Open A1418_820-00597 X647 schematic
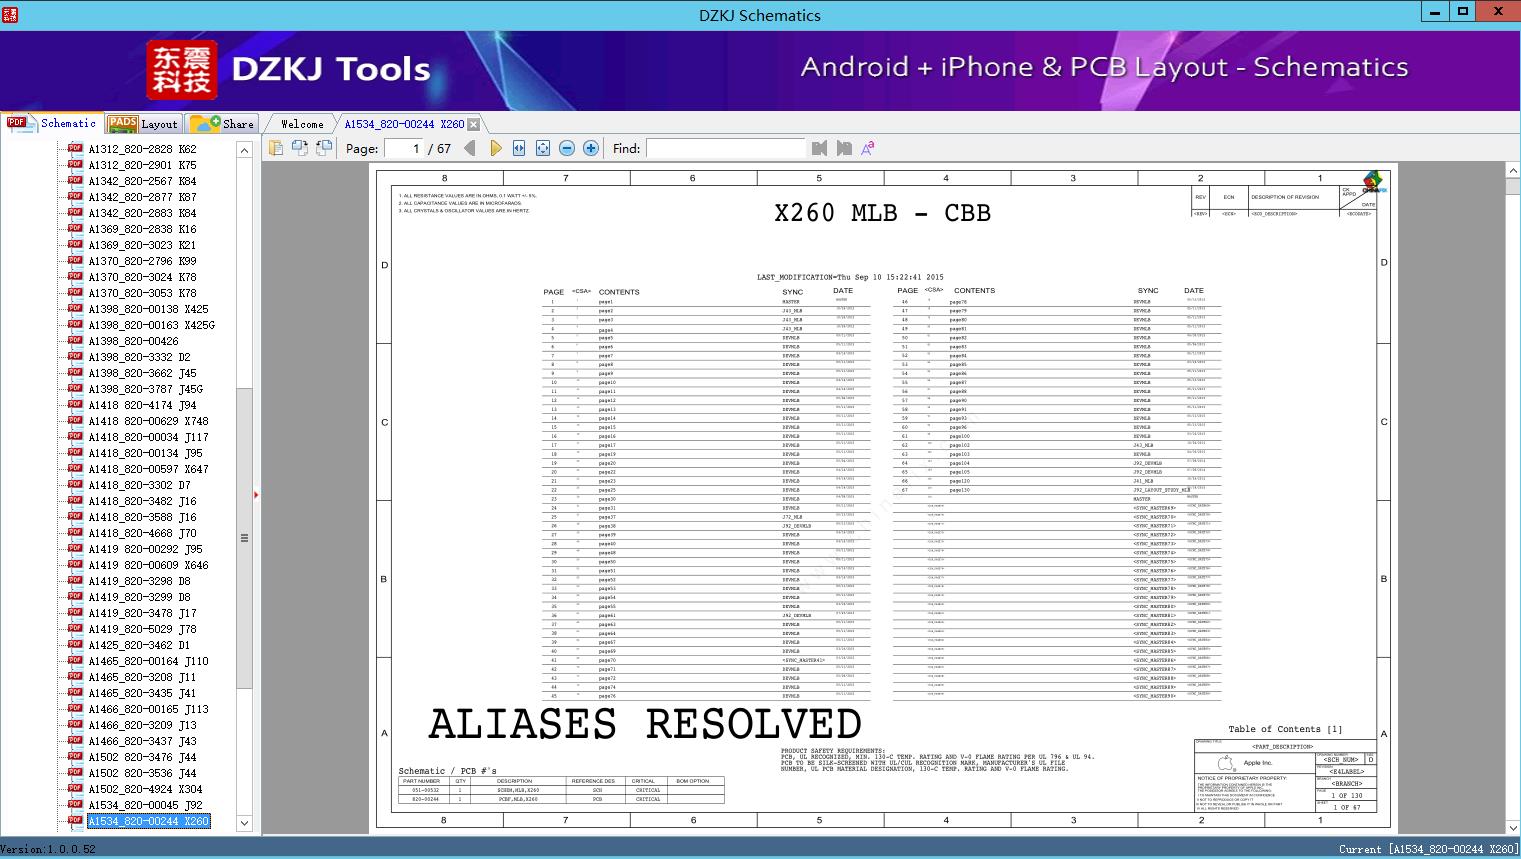This screenshot has width=1521, height=859. pos(148,469)
